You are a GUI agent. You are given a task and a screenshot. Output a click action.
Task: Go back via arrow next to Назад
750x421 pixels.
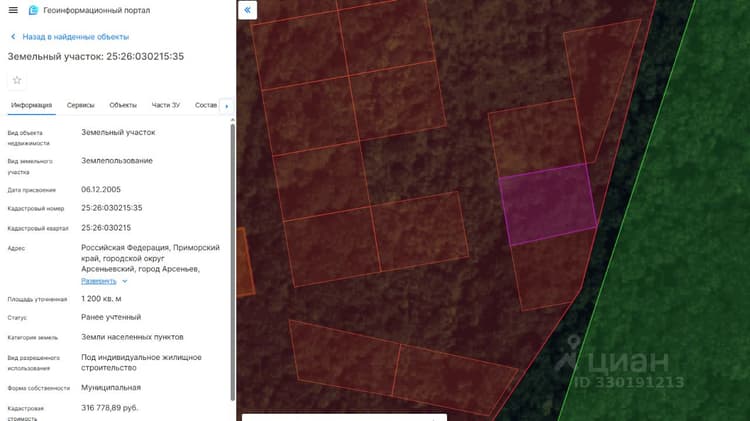[x=13, y=36]
